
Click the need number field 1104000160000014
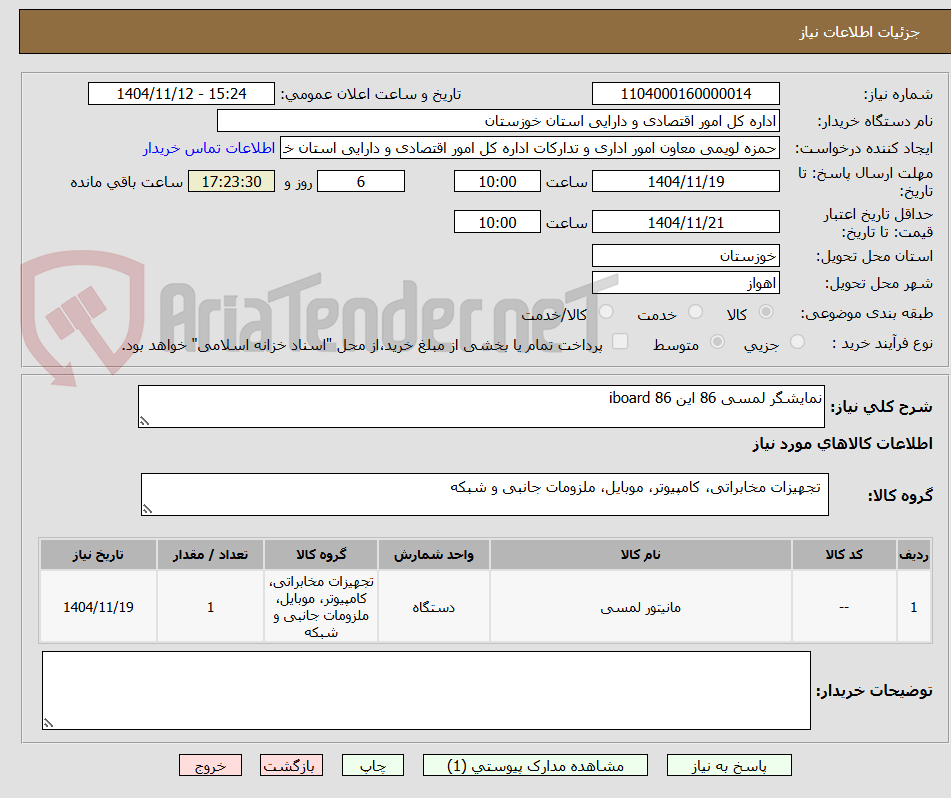tap(685, 94)
